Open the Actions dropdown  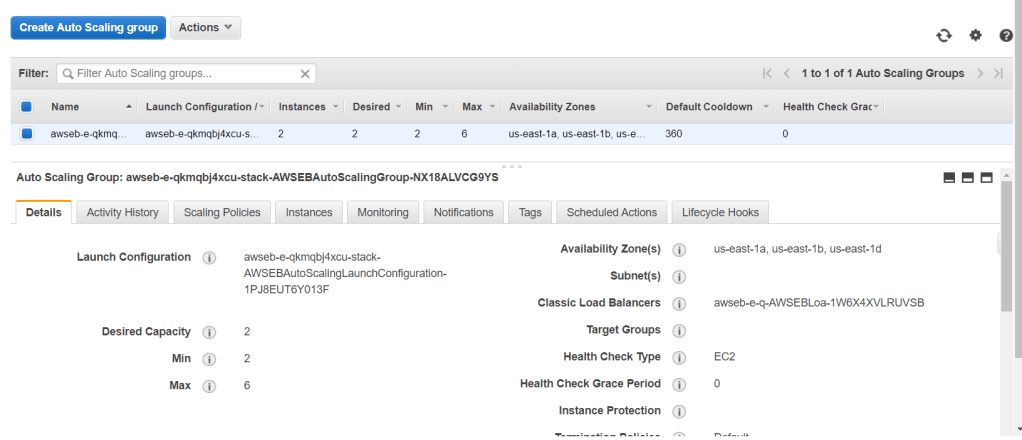click(x=205, y=28)
